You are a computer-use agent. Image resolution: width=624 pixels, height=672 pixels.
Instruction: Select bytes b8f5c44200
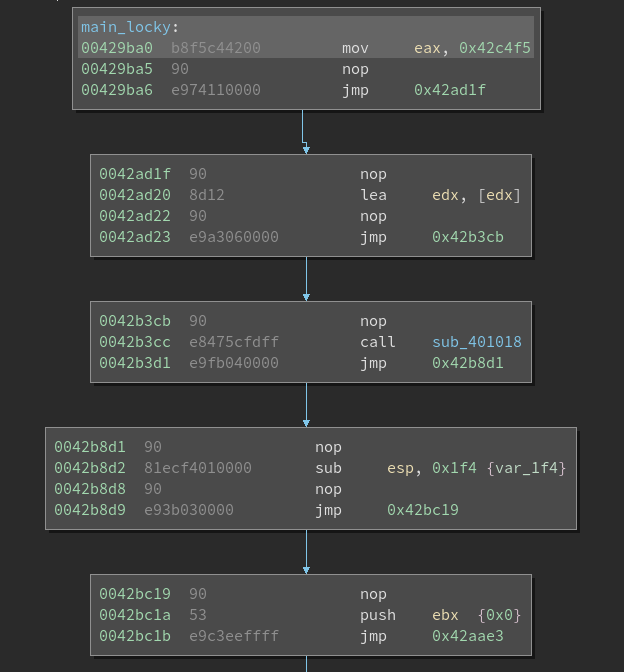coord(216,48)
